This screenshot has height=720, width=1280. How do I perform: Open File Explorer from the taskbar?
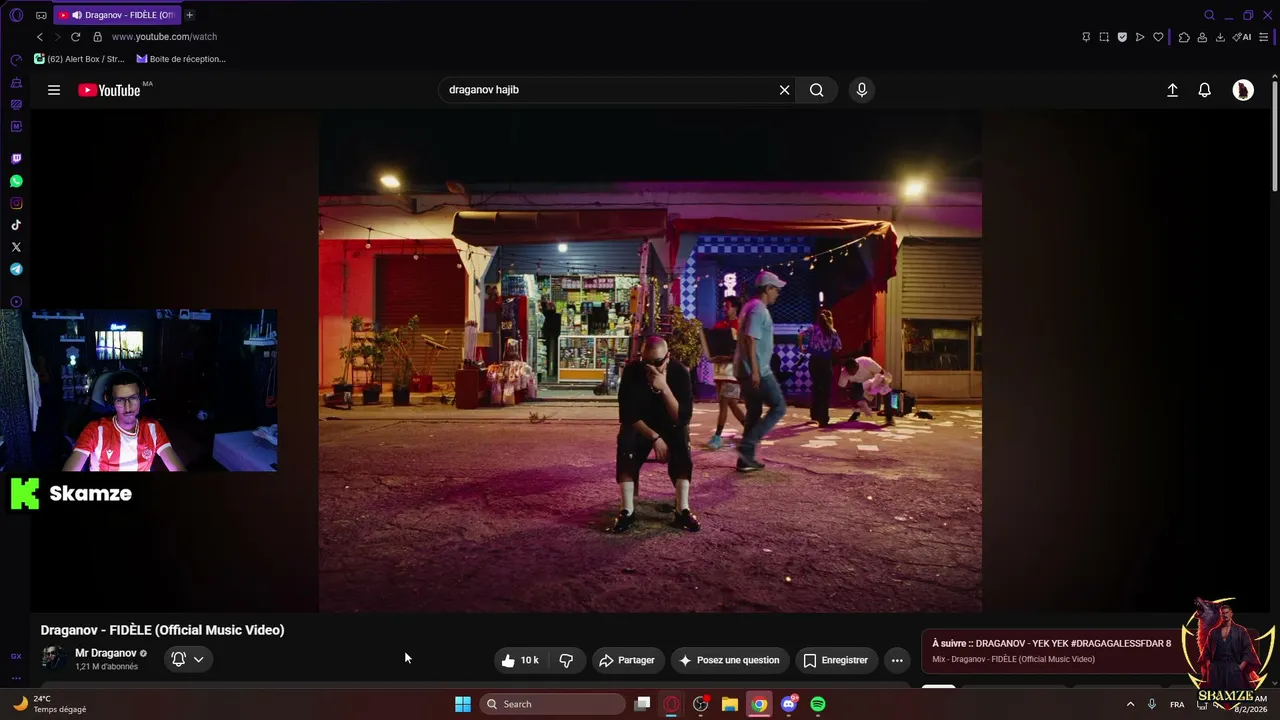730,704
